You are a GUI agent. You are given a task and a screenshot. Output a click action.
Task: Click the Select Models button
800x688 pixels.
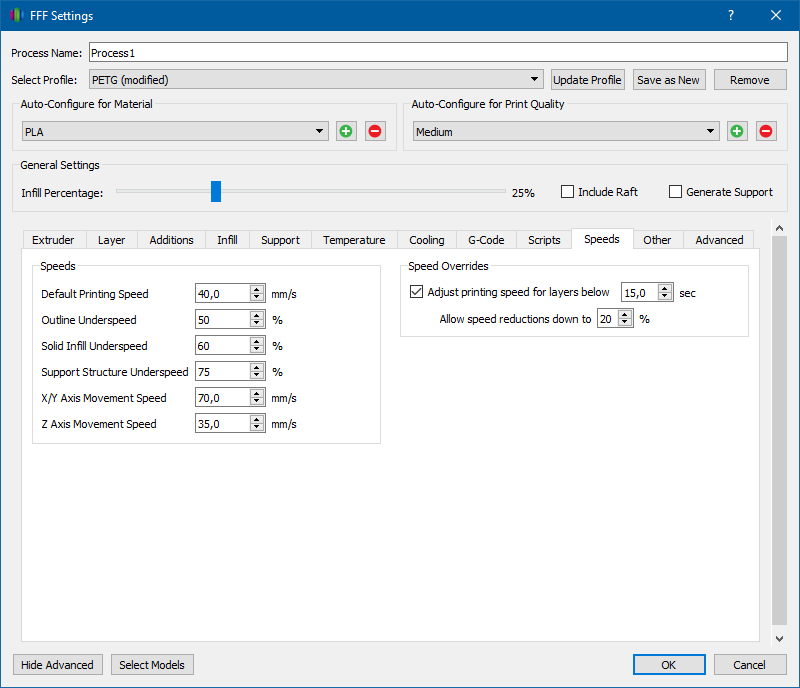152,665
